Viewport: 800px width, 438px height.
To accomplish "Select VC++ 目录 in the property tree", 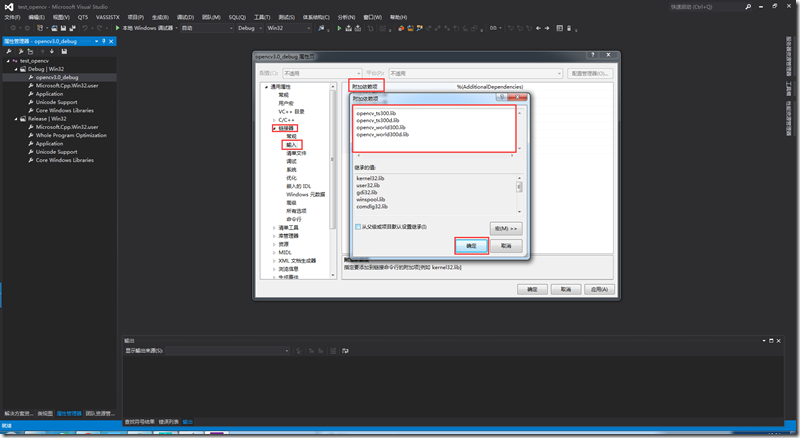I will click(x=291, y=111).
